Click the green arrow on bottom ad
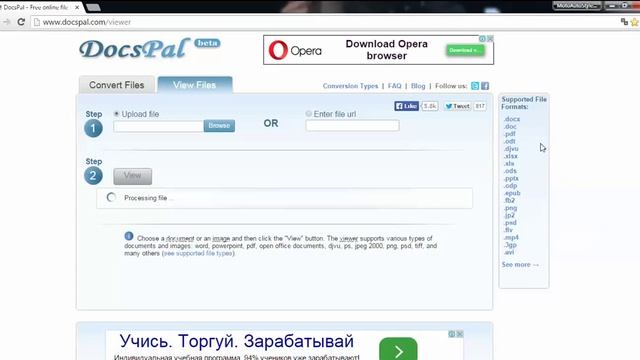Viewport: 640px width, 360px height. pyautogui.click(x=398, y=349)
